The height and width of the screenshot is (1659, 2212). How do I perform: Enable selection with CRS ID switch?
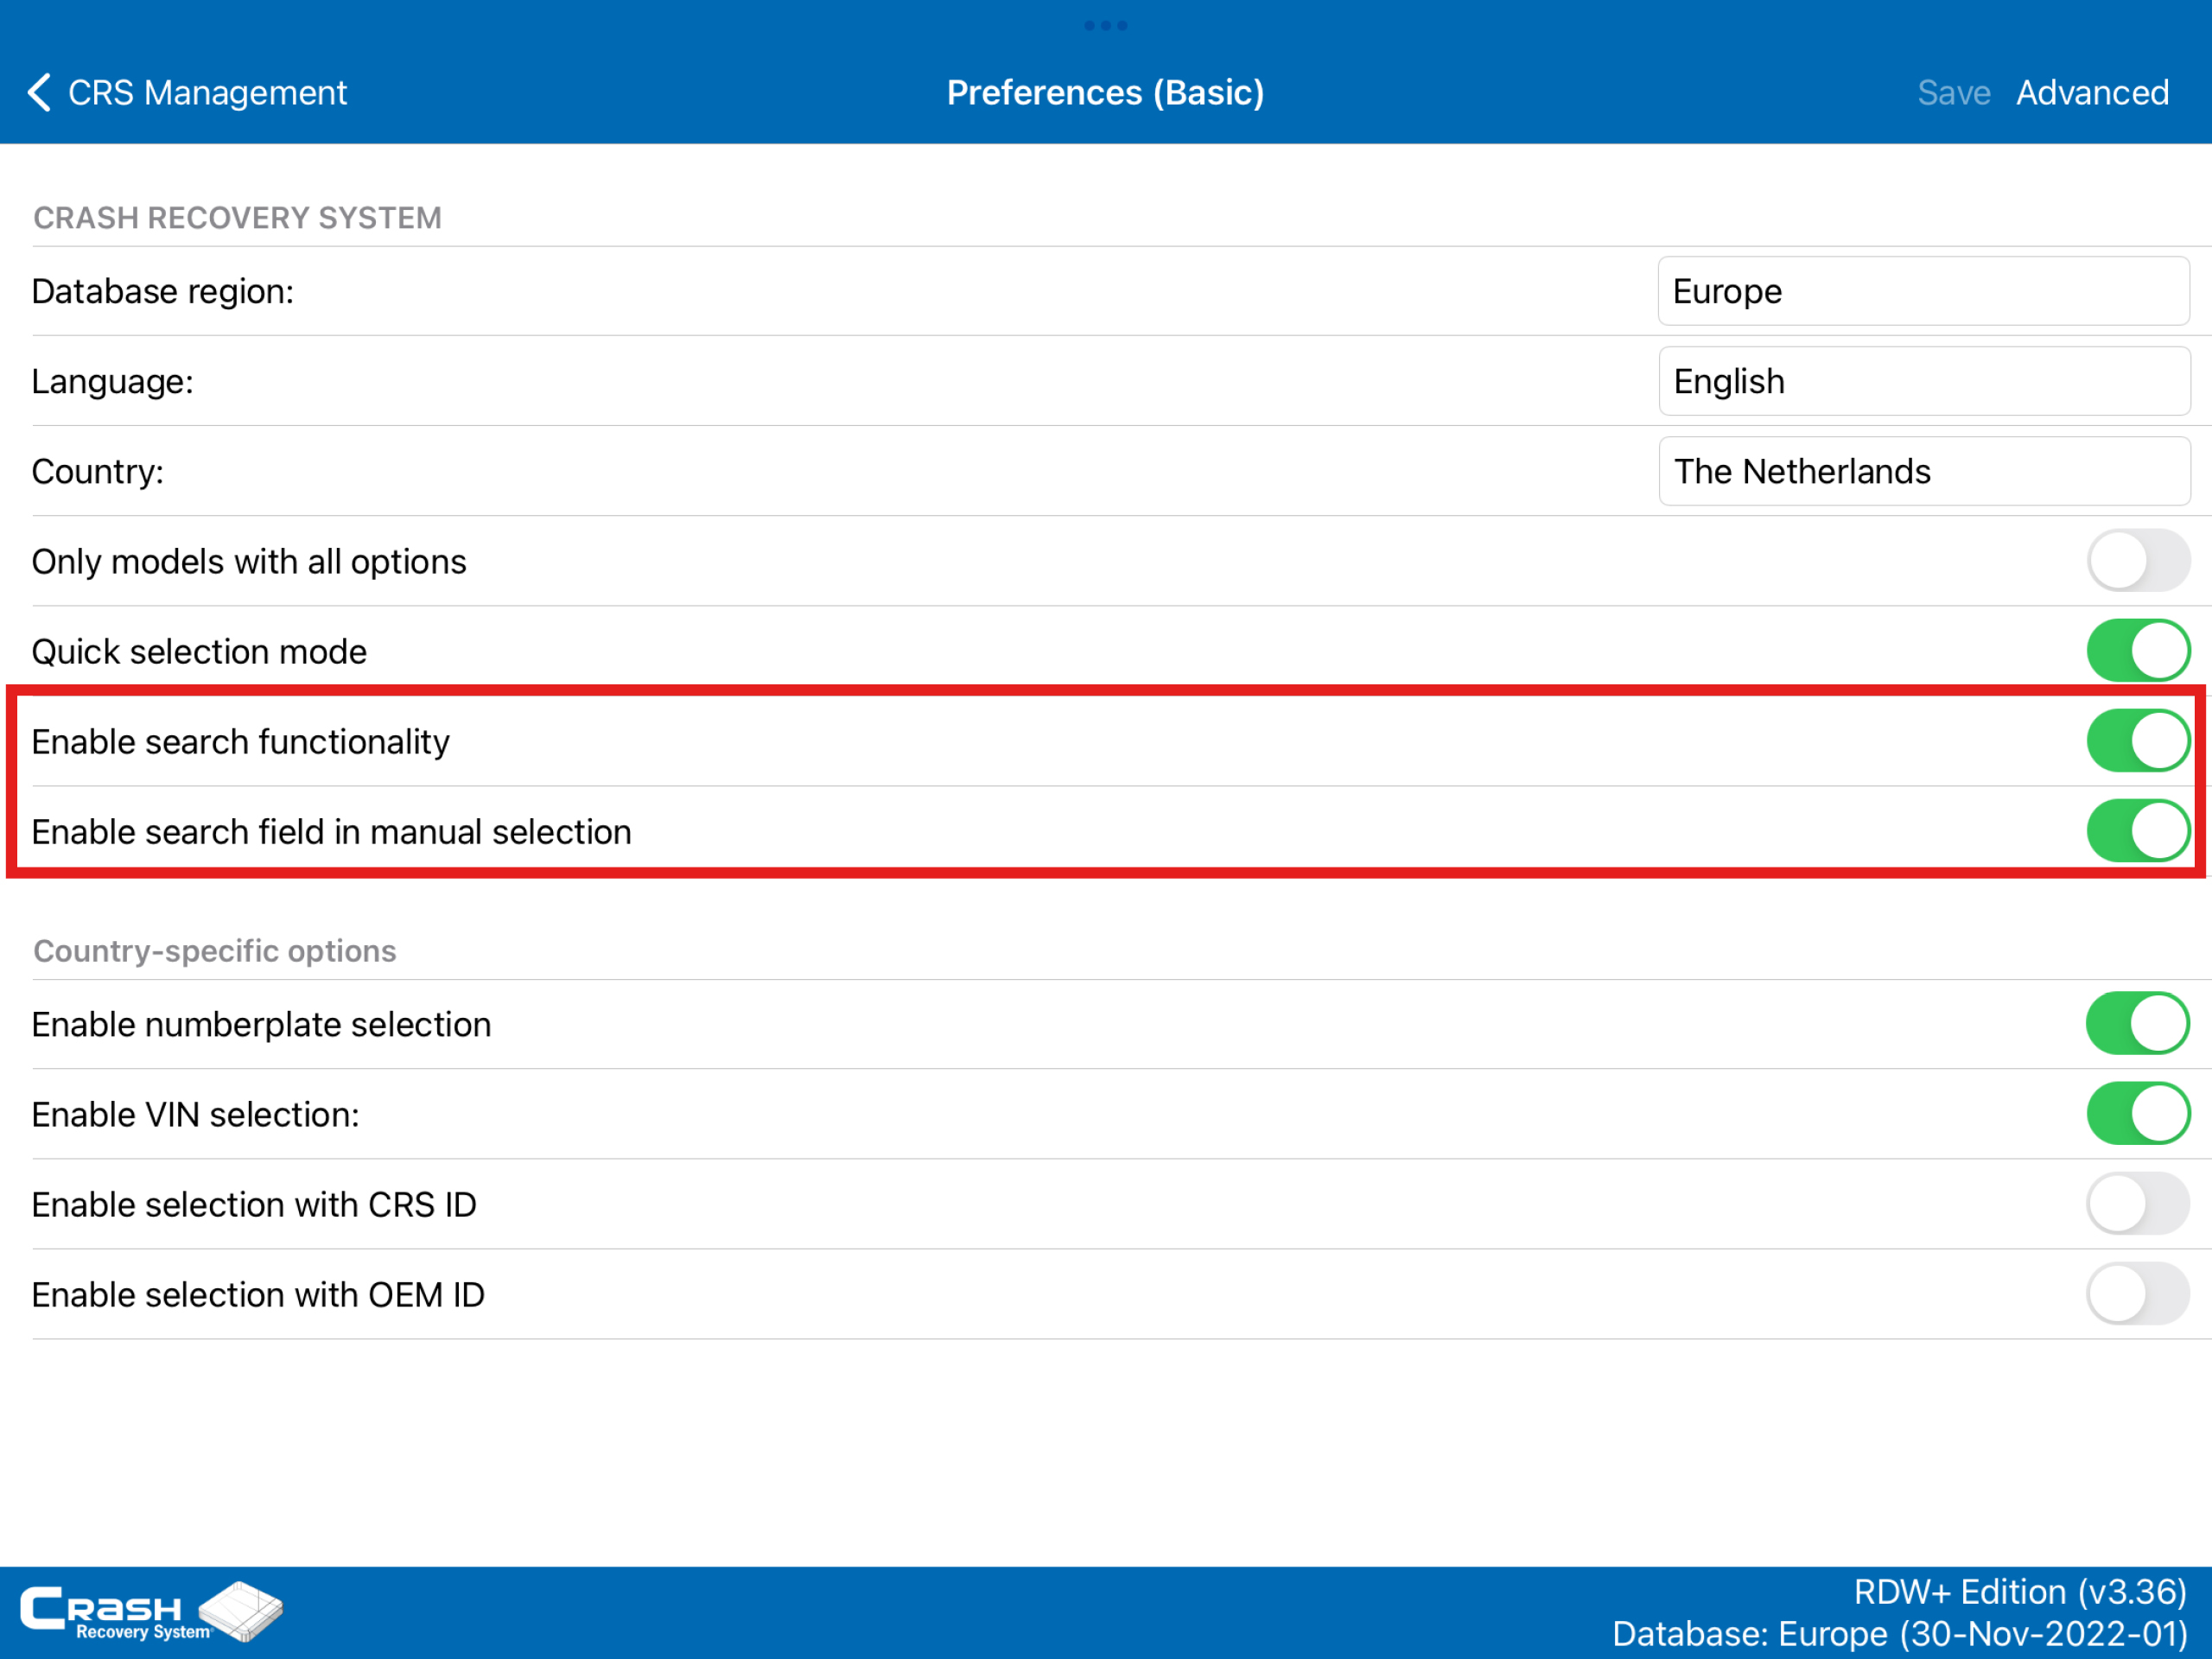tap(2137, 1204)
